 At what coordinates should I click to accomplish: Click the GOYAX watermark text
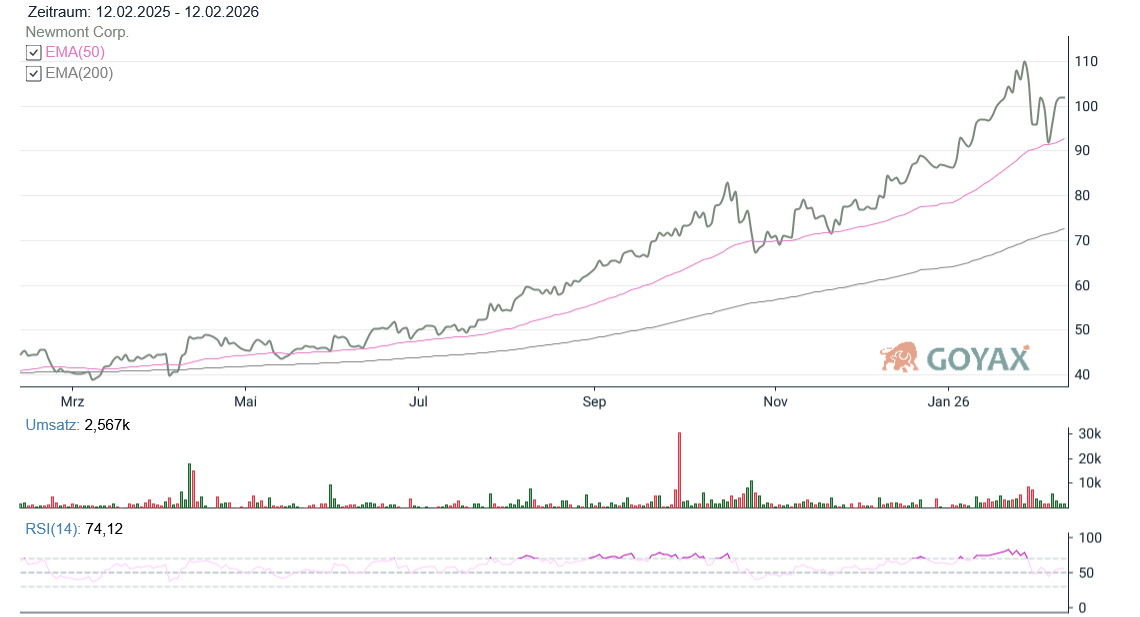[977, 358]
